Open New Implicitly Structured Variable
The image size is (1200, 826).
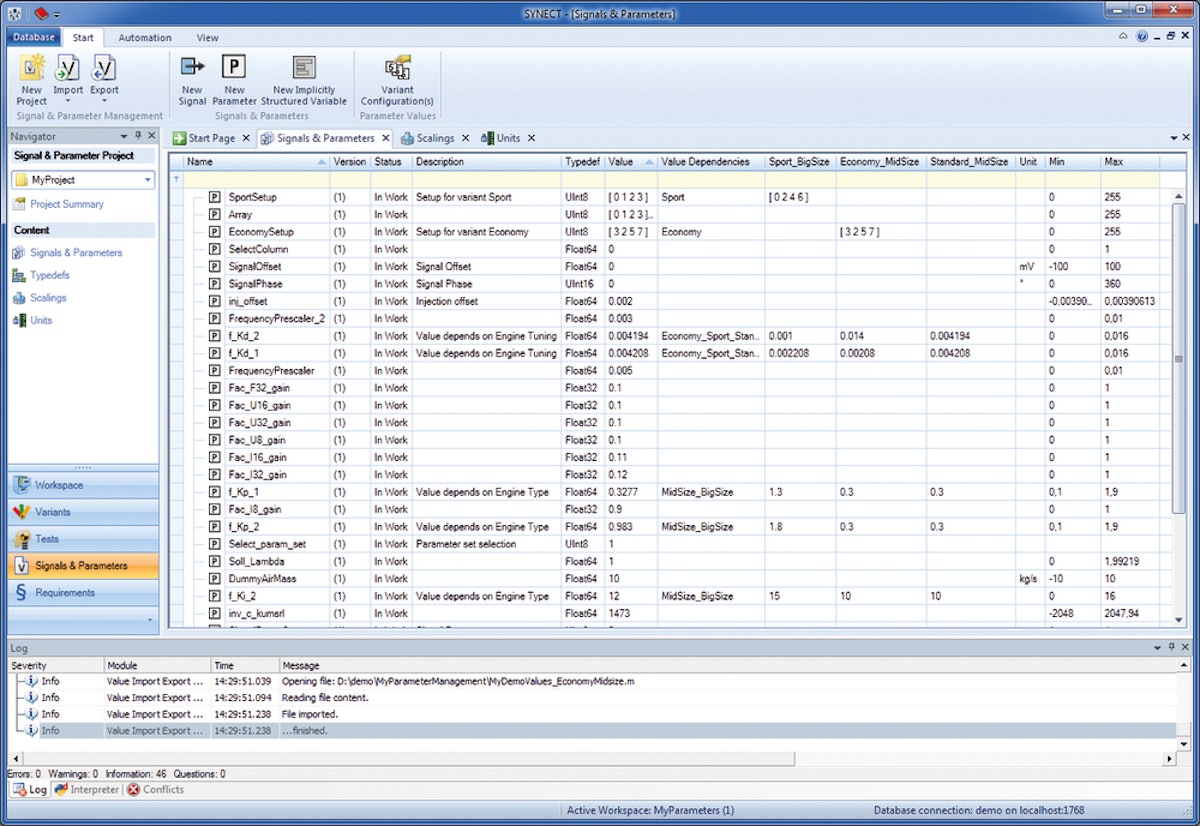coord(304,82)
